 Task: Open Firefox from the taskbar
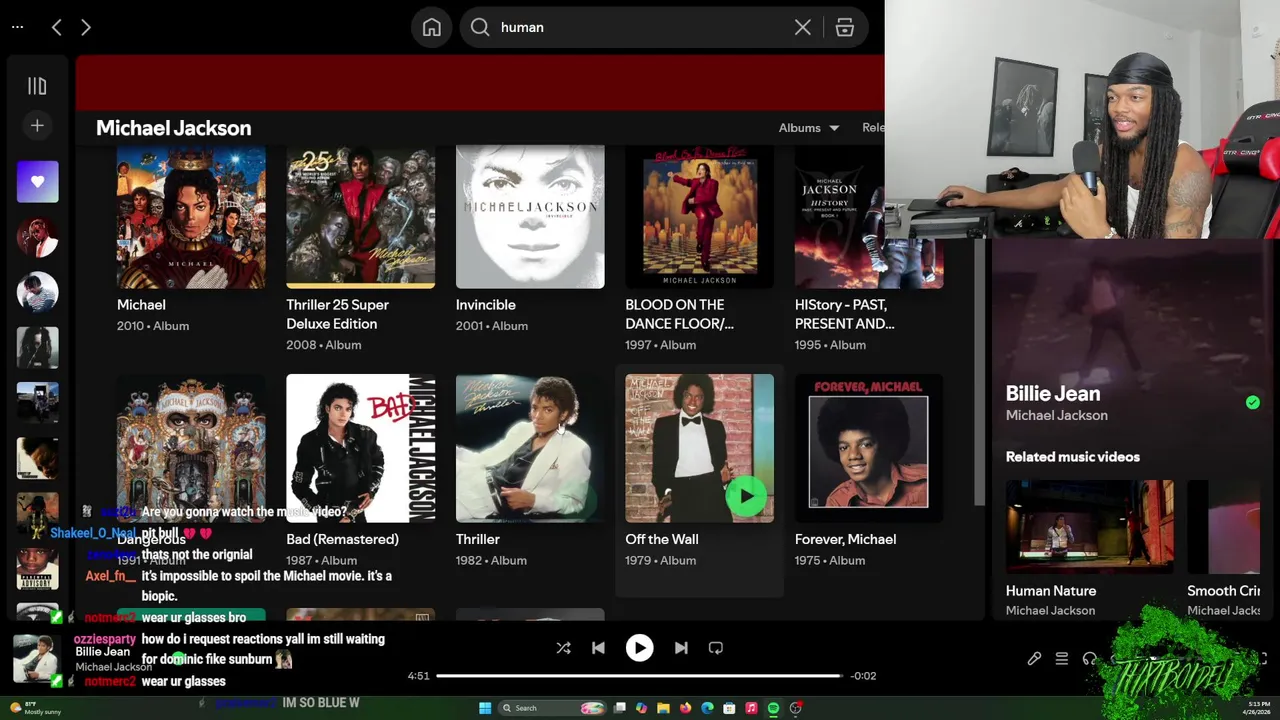click(685, 708)
